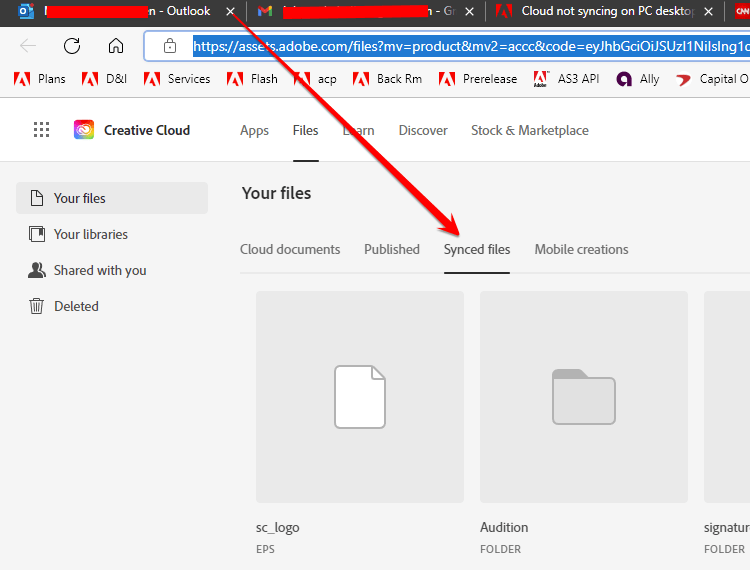Reload the page with refresh icon
The height and width of the screenshot is (570, 750).
coord(72,46)
